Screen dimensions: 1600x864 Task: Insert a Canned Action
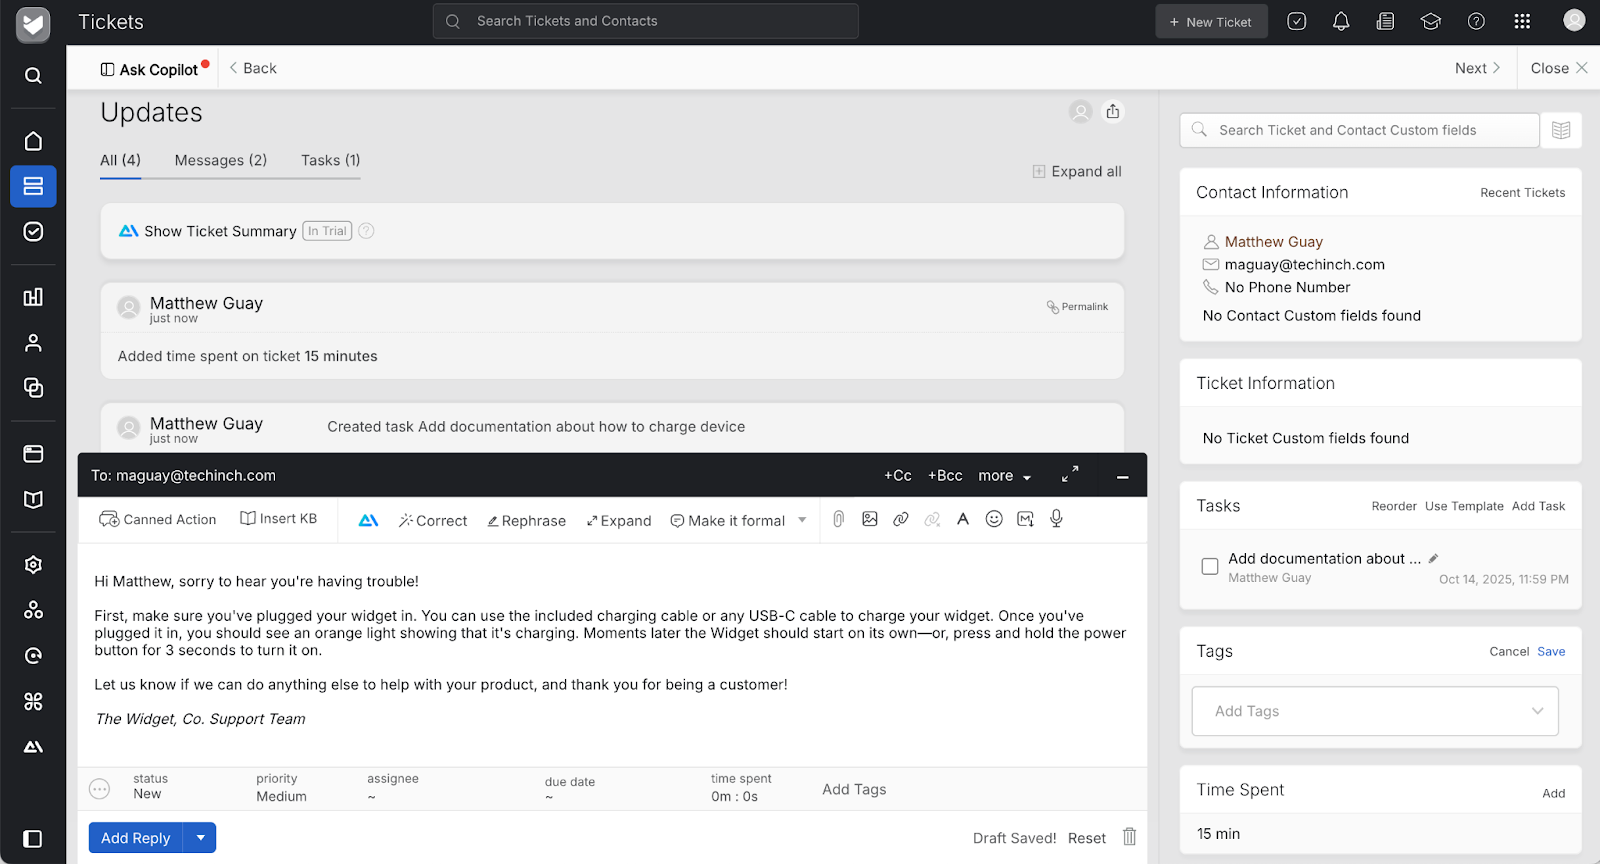pyautogui.click(x=158, y=519)
